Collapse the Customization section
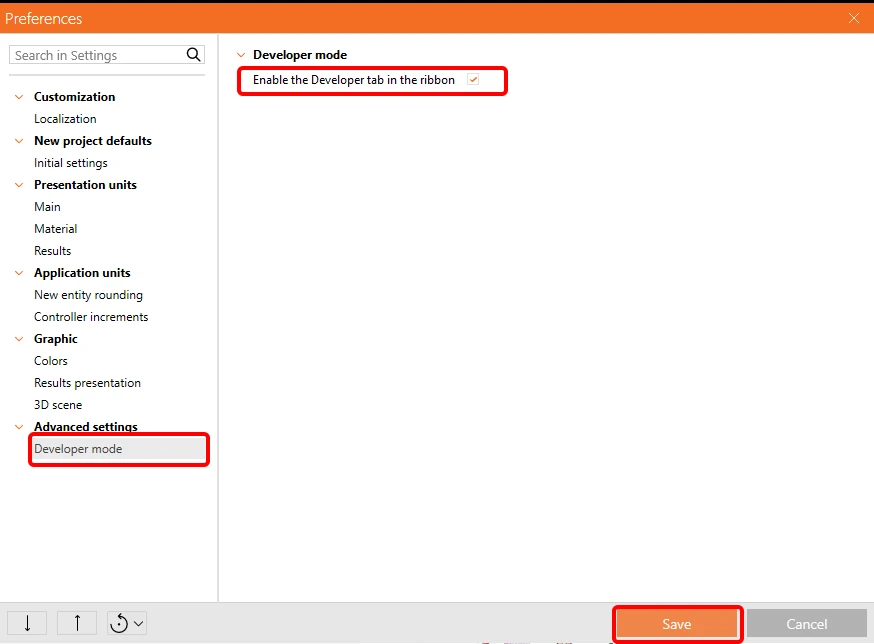 coord(19,97)
